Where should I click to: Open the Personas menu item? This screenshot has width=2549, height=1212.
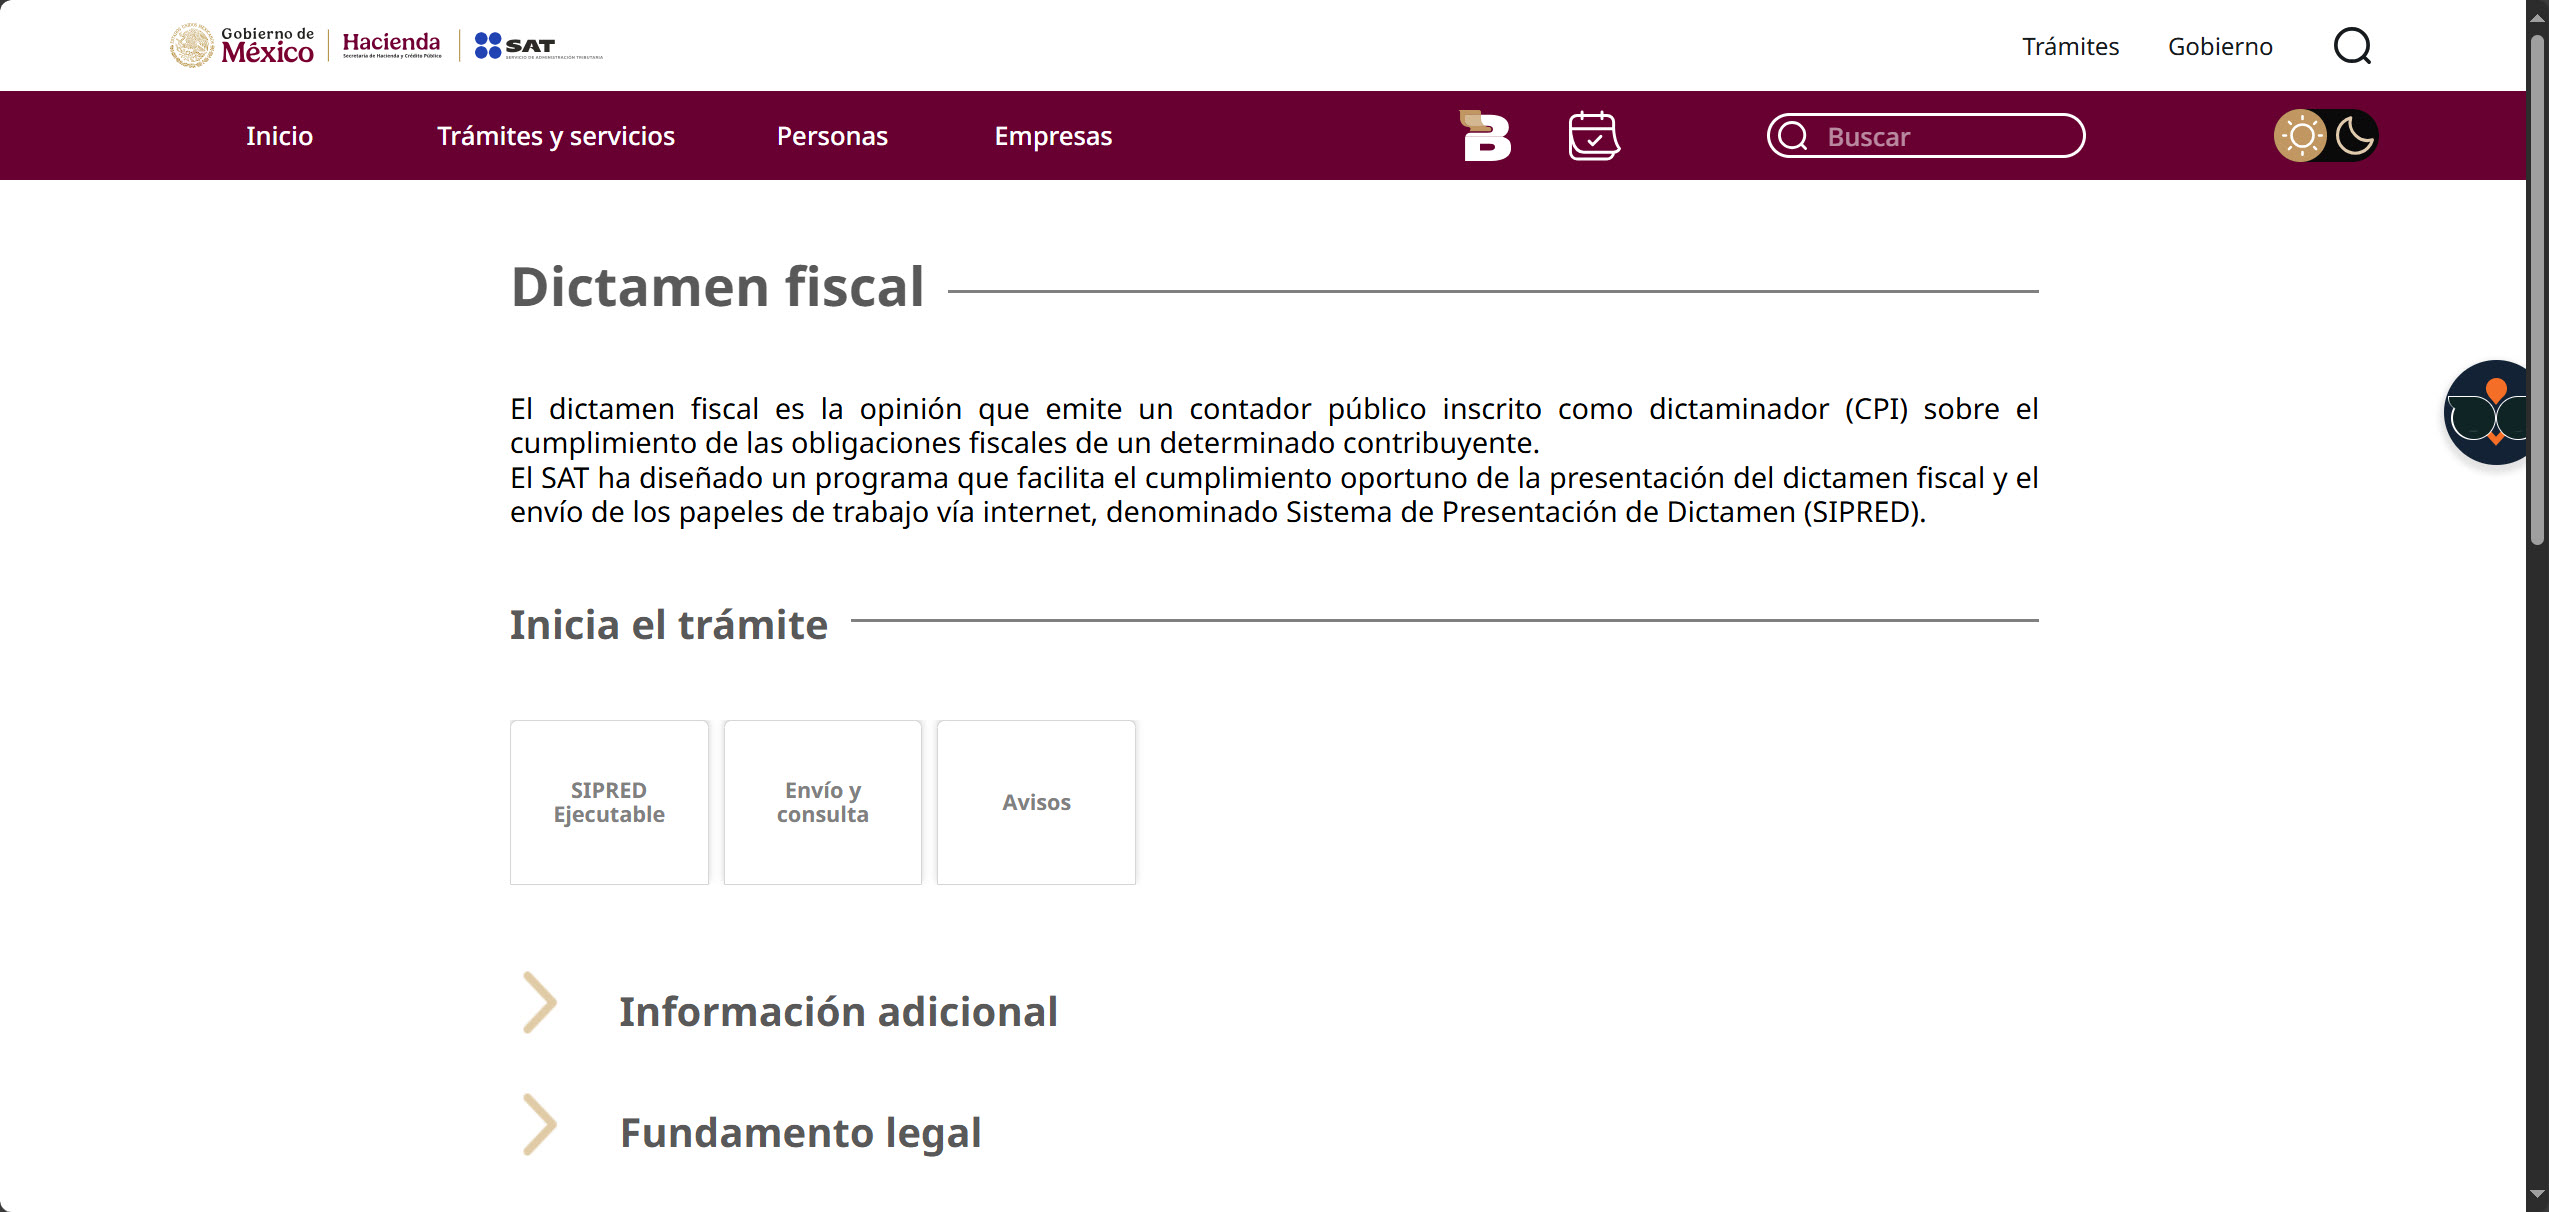832,136
